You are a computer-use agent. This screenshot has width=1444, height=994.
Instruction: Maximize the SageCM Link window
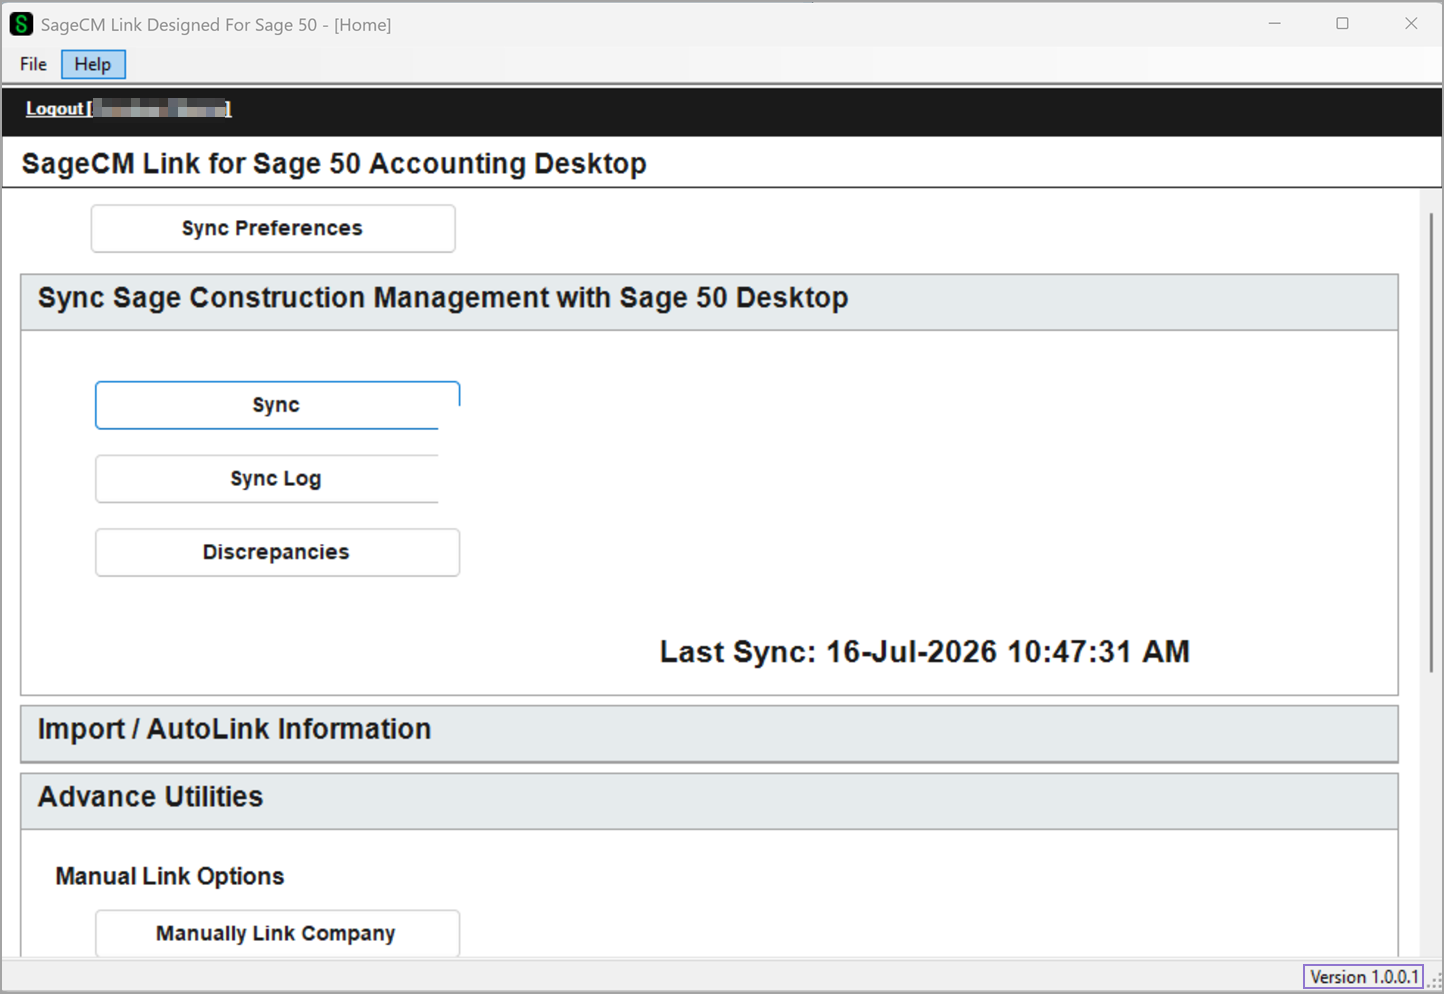coord(1343,23)
